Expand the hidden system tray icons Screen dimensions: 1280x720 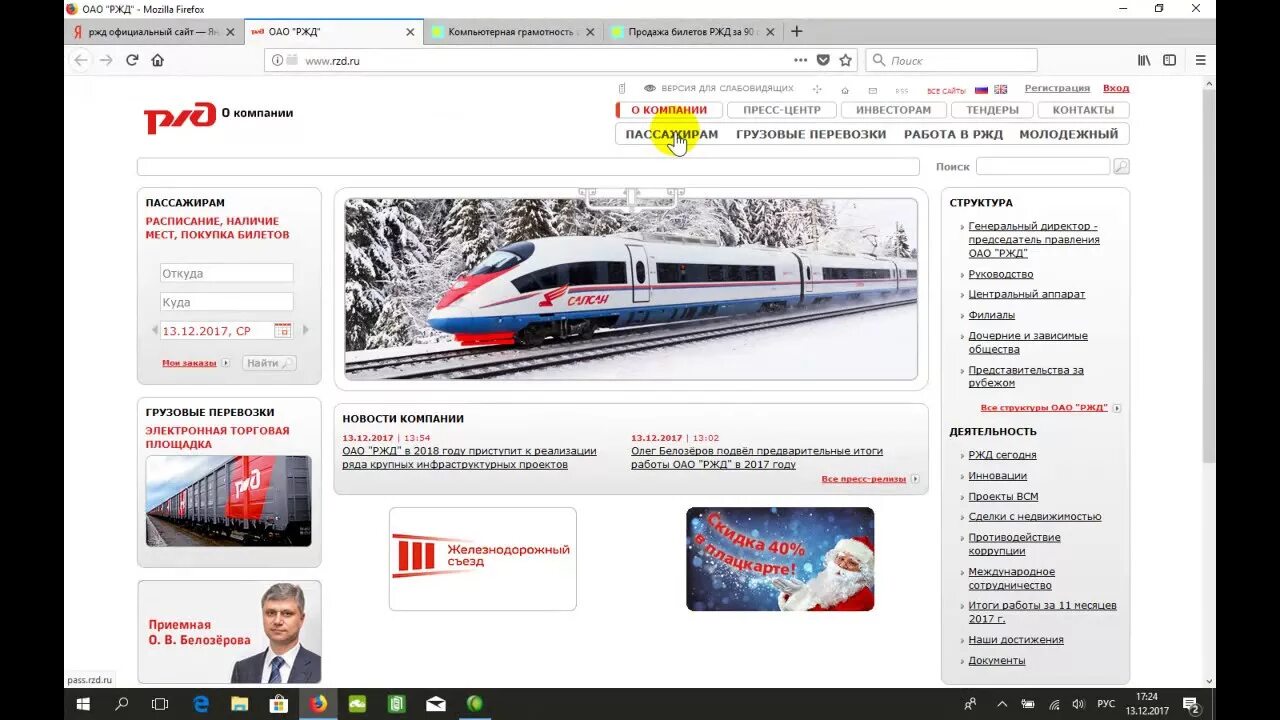point(1002,704)
